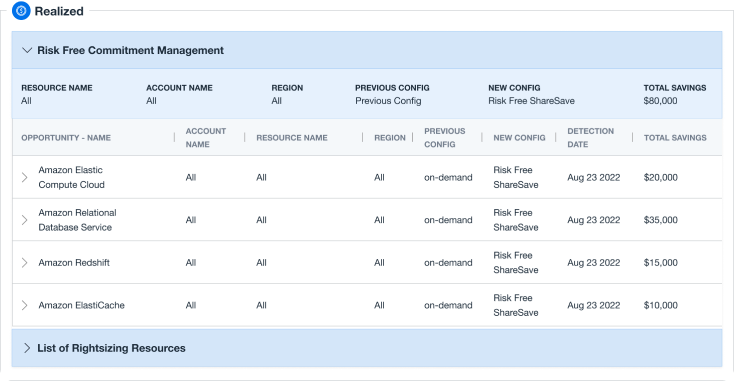Click Aug 23 2022 in ElastiCache row

594,305
